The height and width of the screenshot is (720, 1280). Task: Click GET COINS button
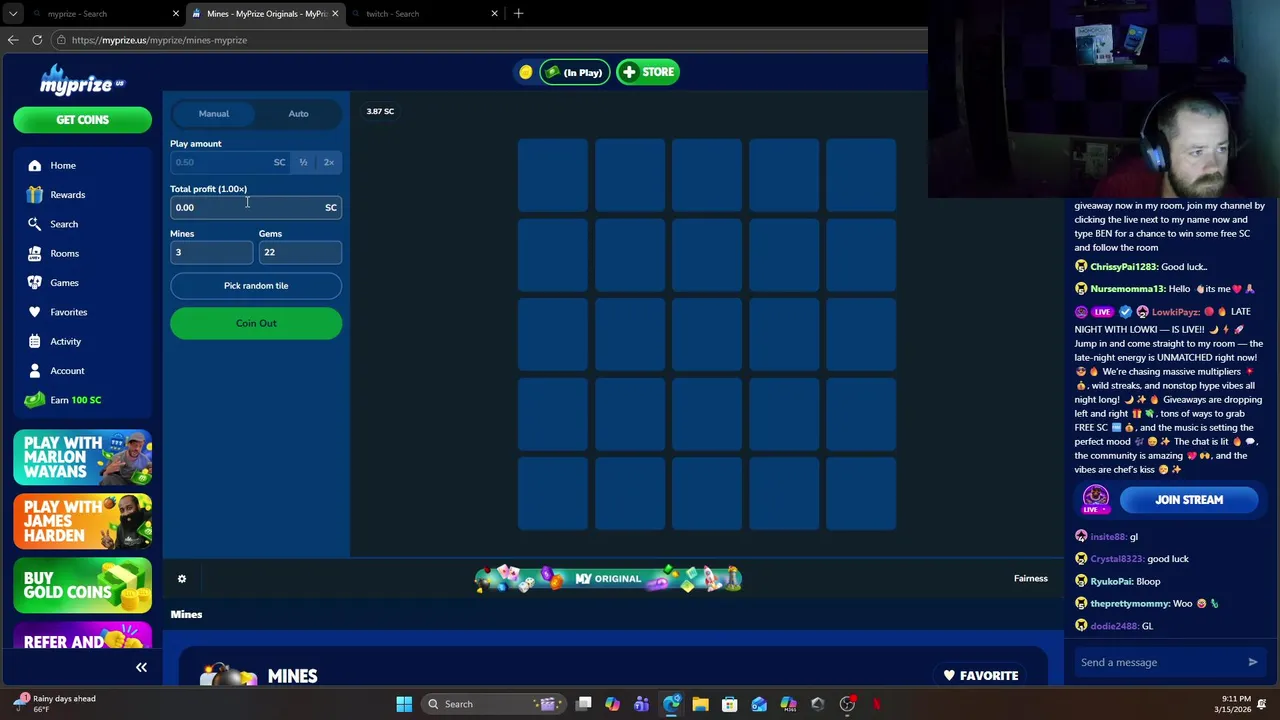(x=82, y=120)
